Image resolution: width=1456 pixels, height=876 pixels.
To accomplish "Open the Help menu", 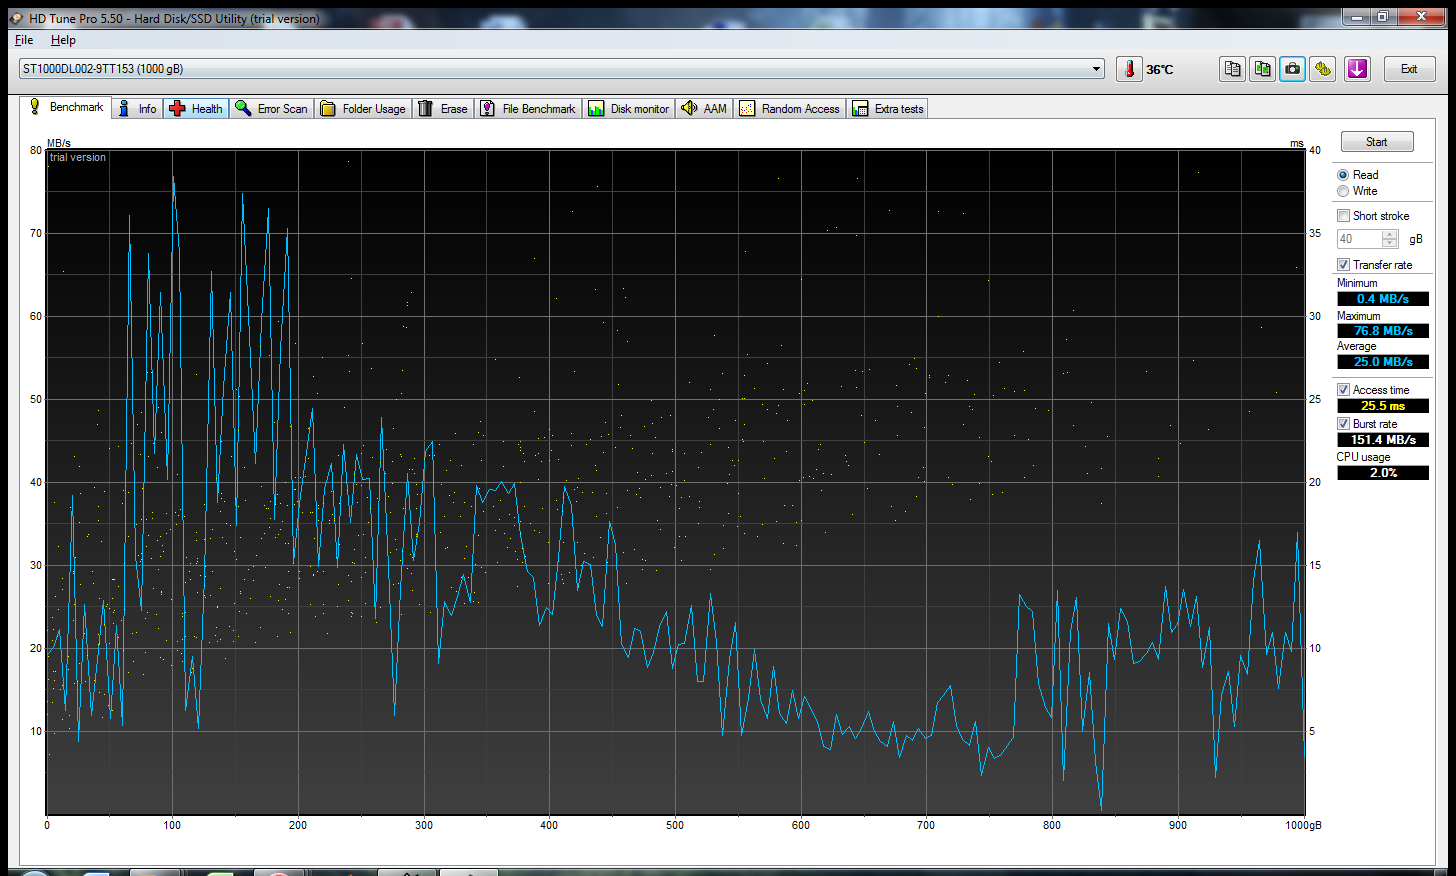I will coord(63,40).
